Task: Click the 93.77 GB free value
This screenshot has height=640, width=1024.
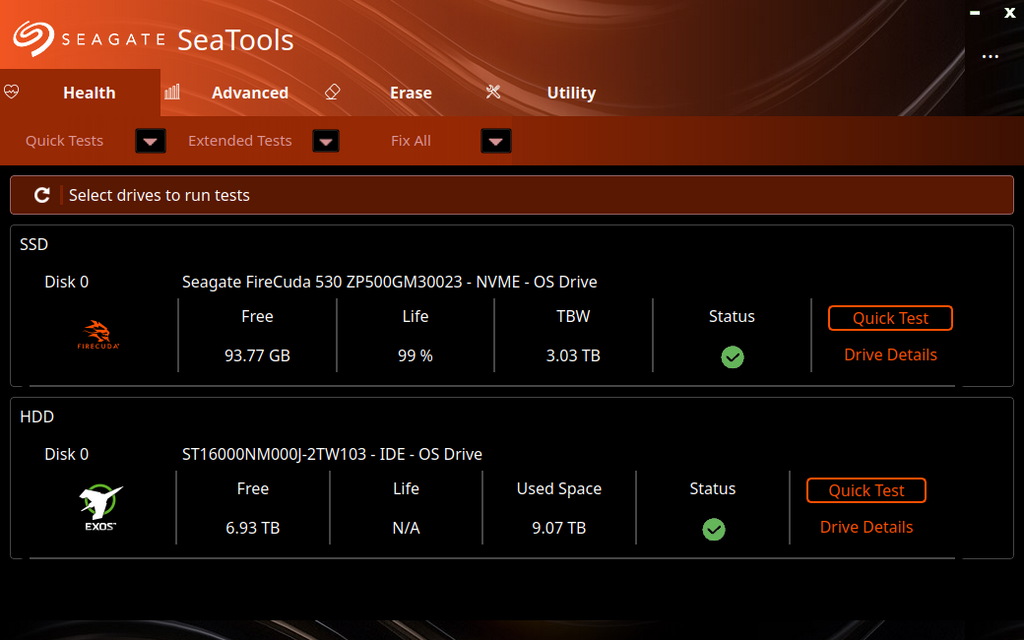Action: [257, 355]
